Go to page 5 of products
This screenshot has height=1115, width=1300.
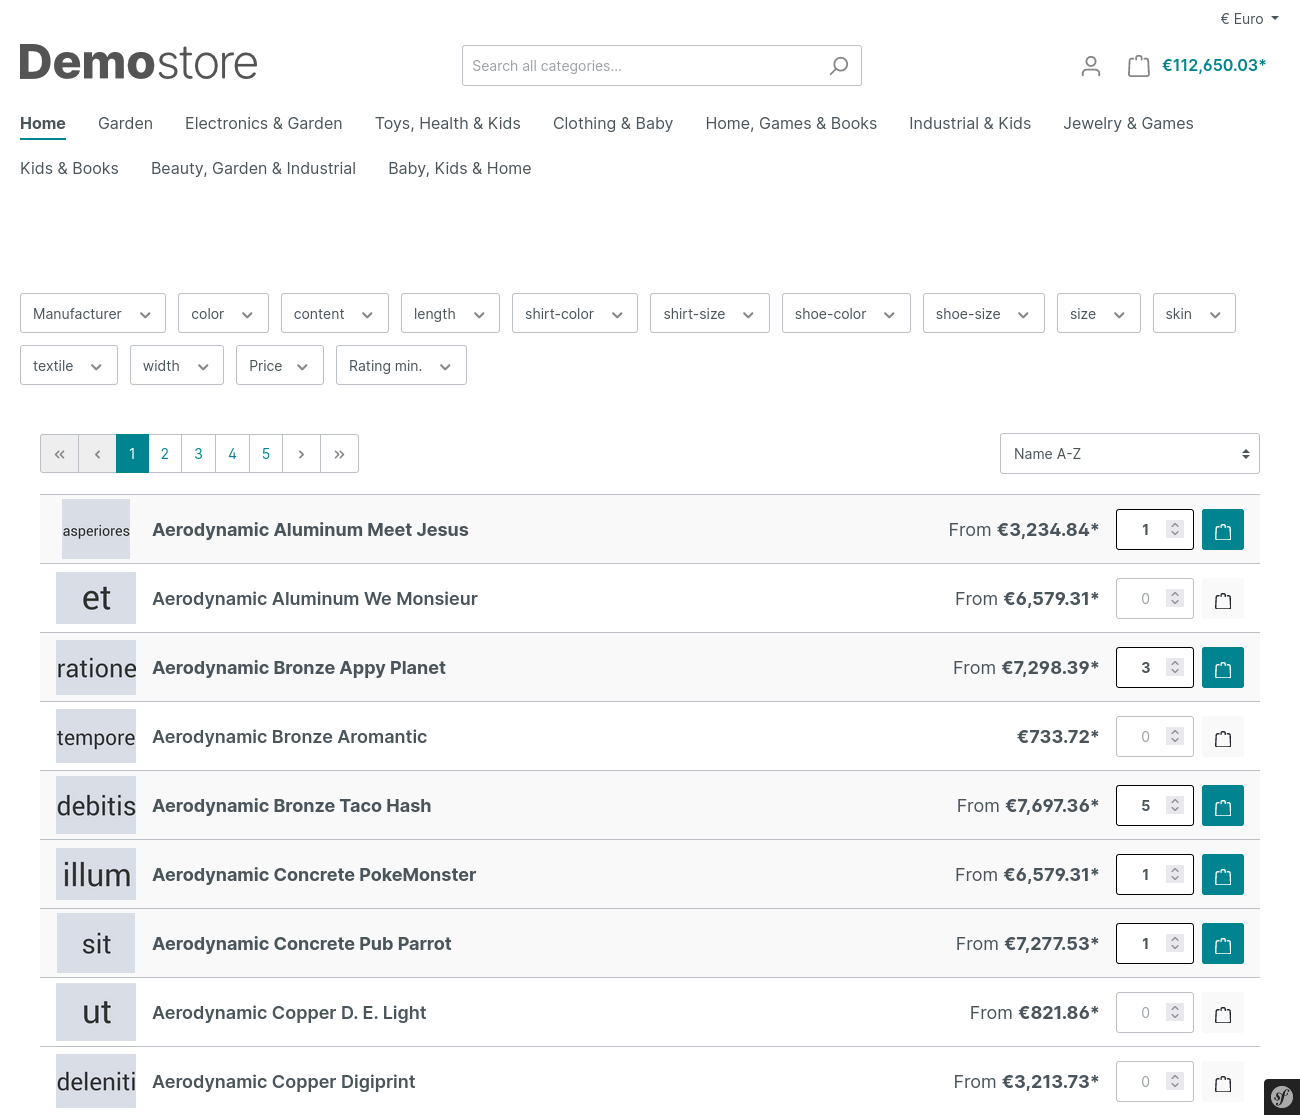click(266, 453)
